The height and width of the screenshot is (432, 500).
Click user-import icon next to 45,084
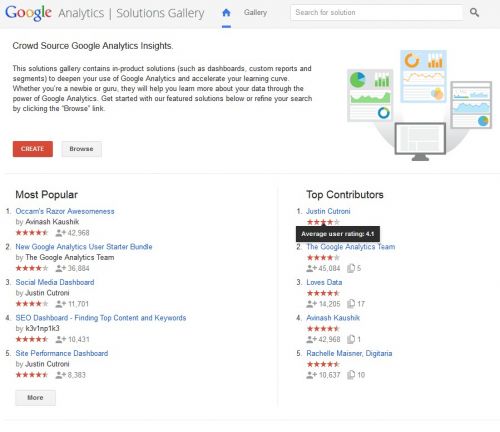pos(311,268)
